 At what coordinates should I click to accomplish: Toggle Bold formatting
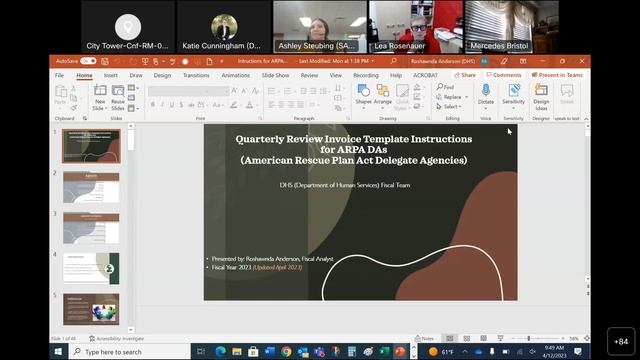(x=153, y=105)
